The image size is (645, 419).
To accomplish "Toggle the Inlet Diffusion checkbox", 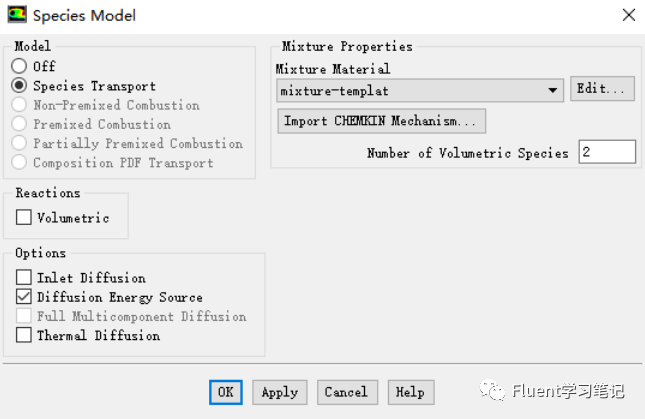I will point(23,277).
